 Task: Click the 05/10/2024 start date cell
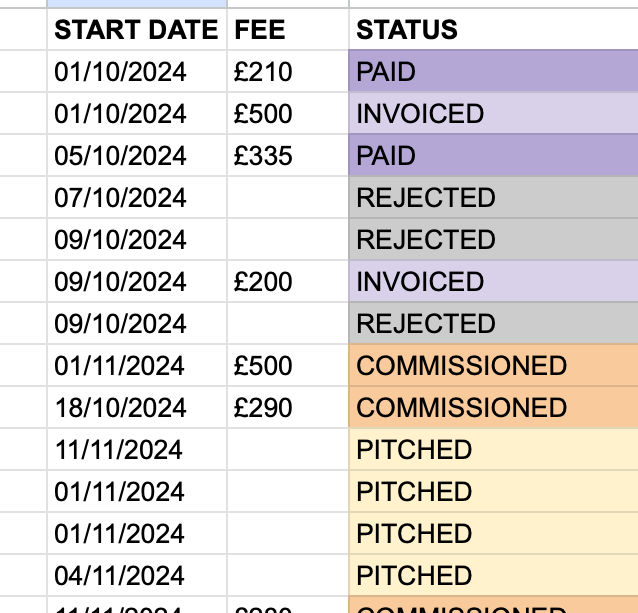[137, 155]
